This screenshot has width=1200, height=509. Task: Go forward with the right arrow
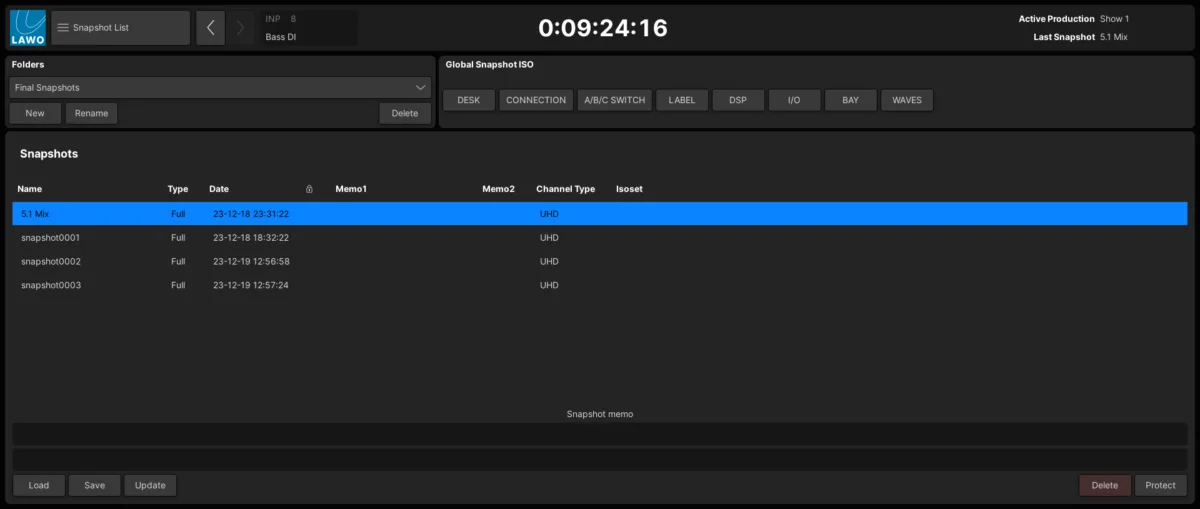[x=240, y=28]
